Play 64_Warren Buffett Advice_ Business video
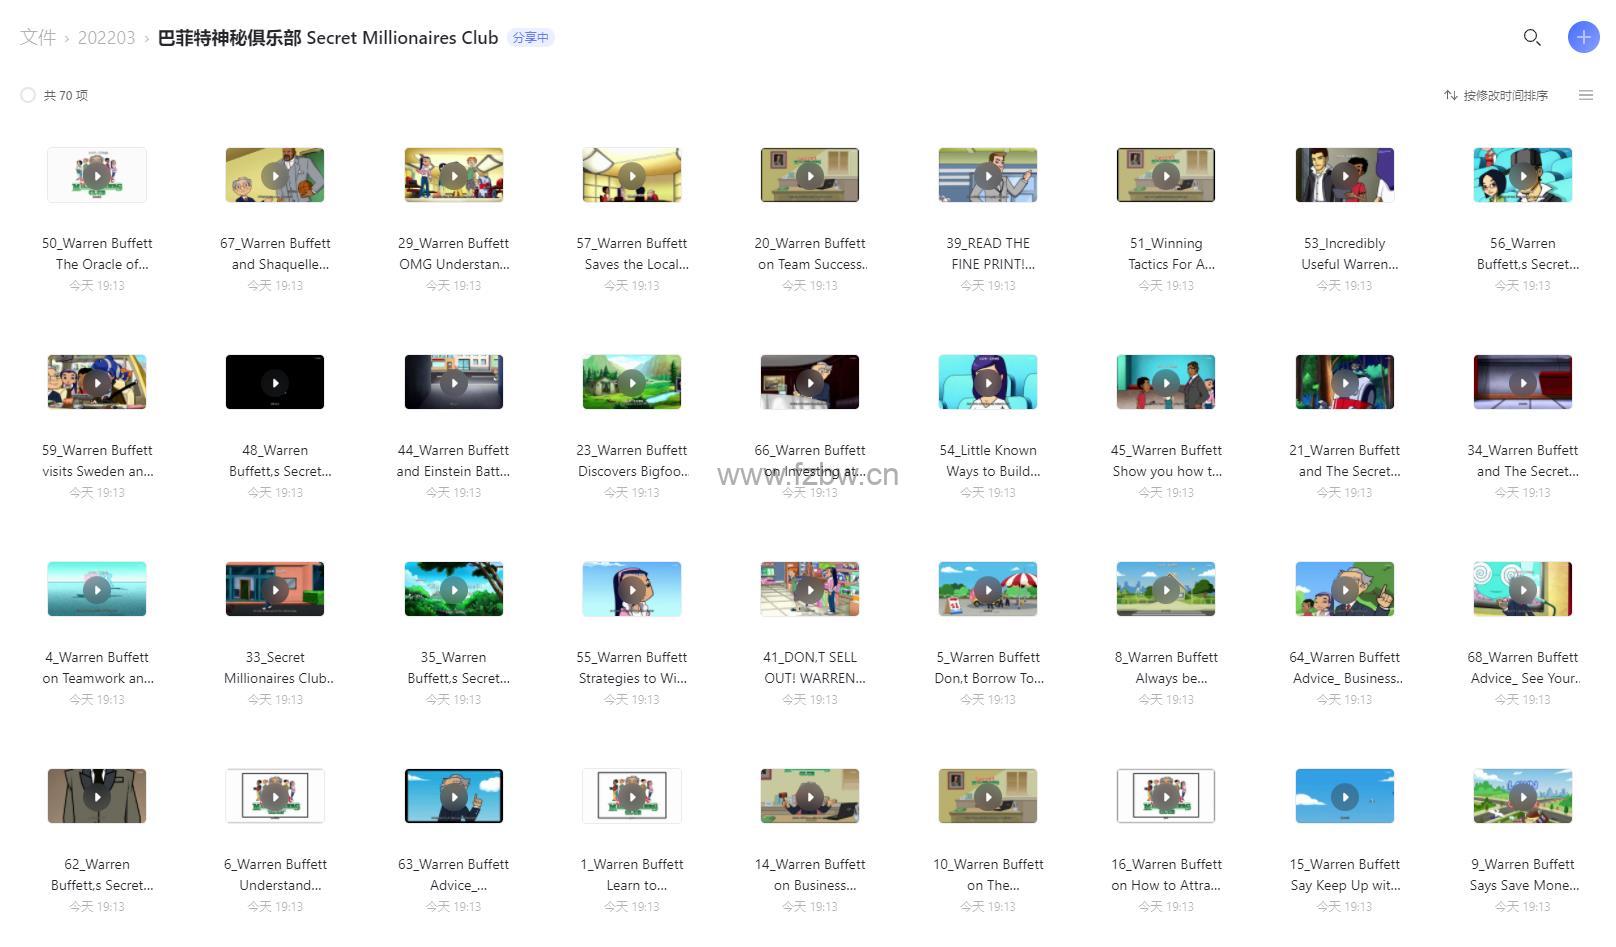Viewport: 1616px width, 947px height. pyautogui.click(x=1345, y=589)
